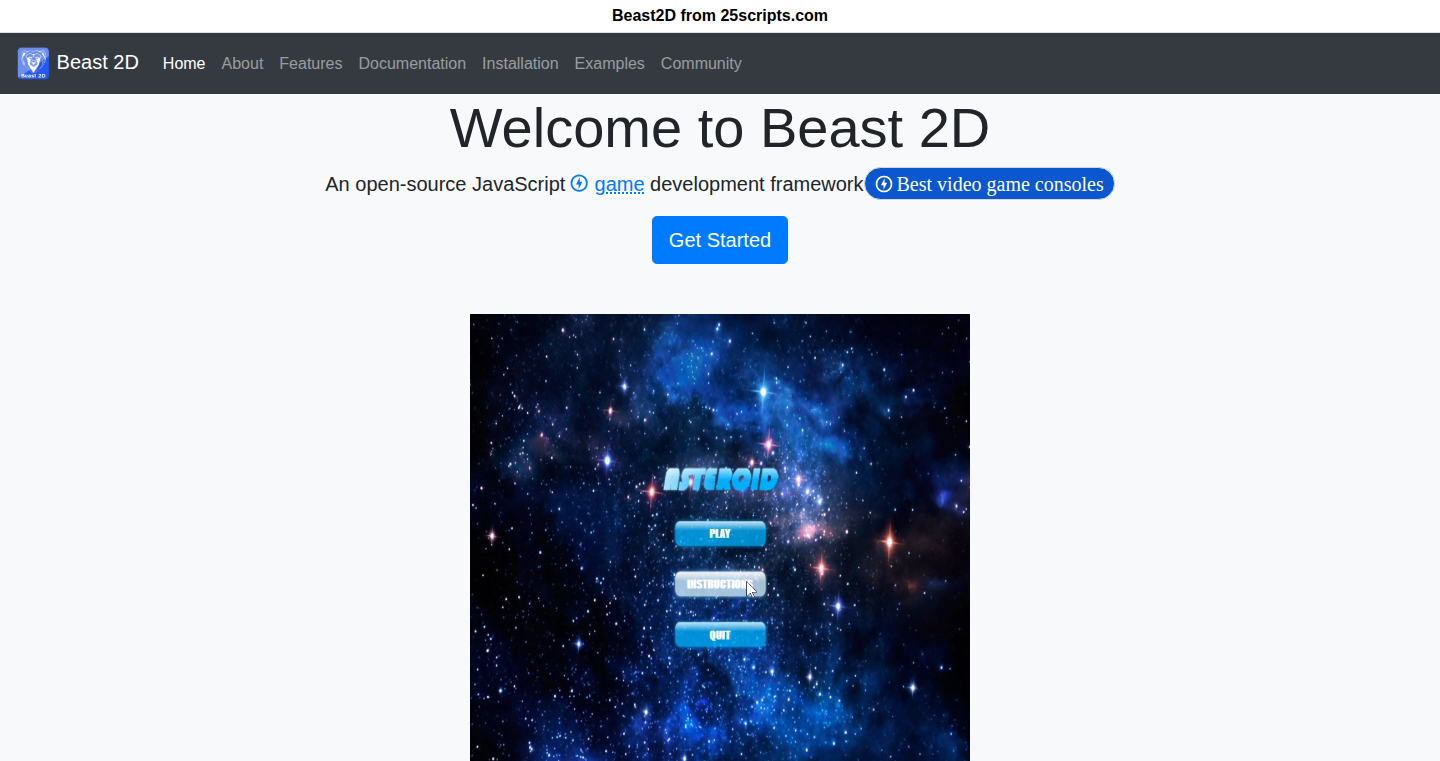Go to the About section

[242, 63]
